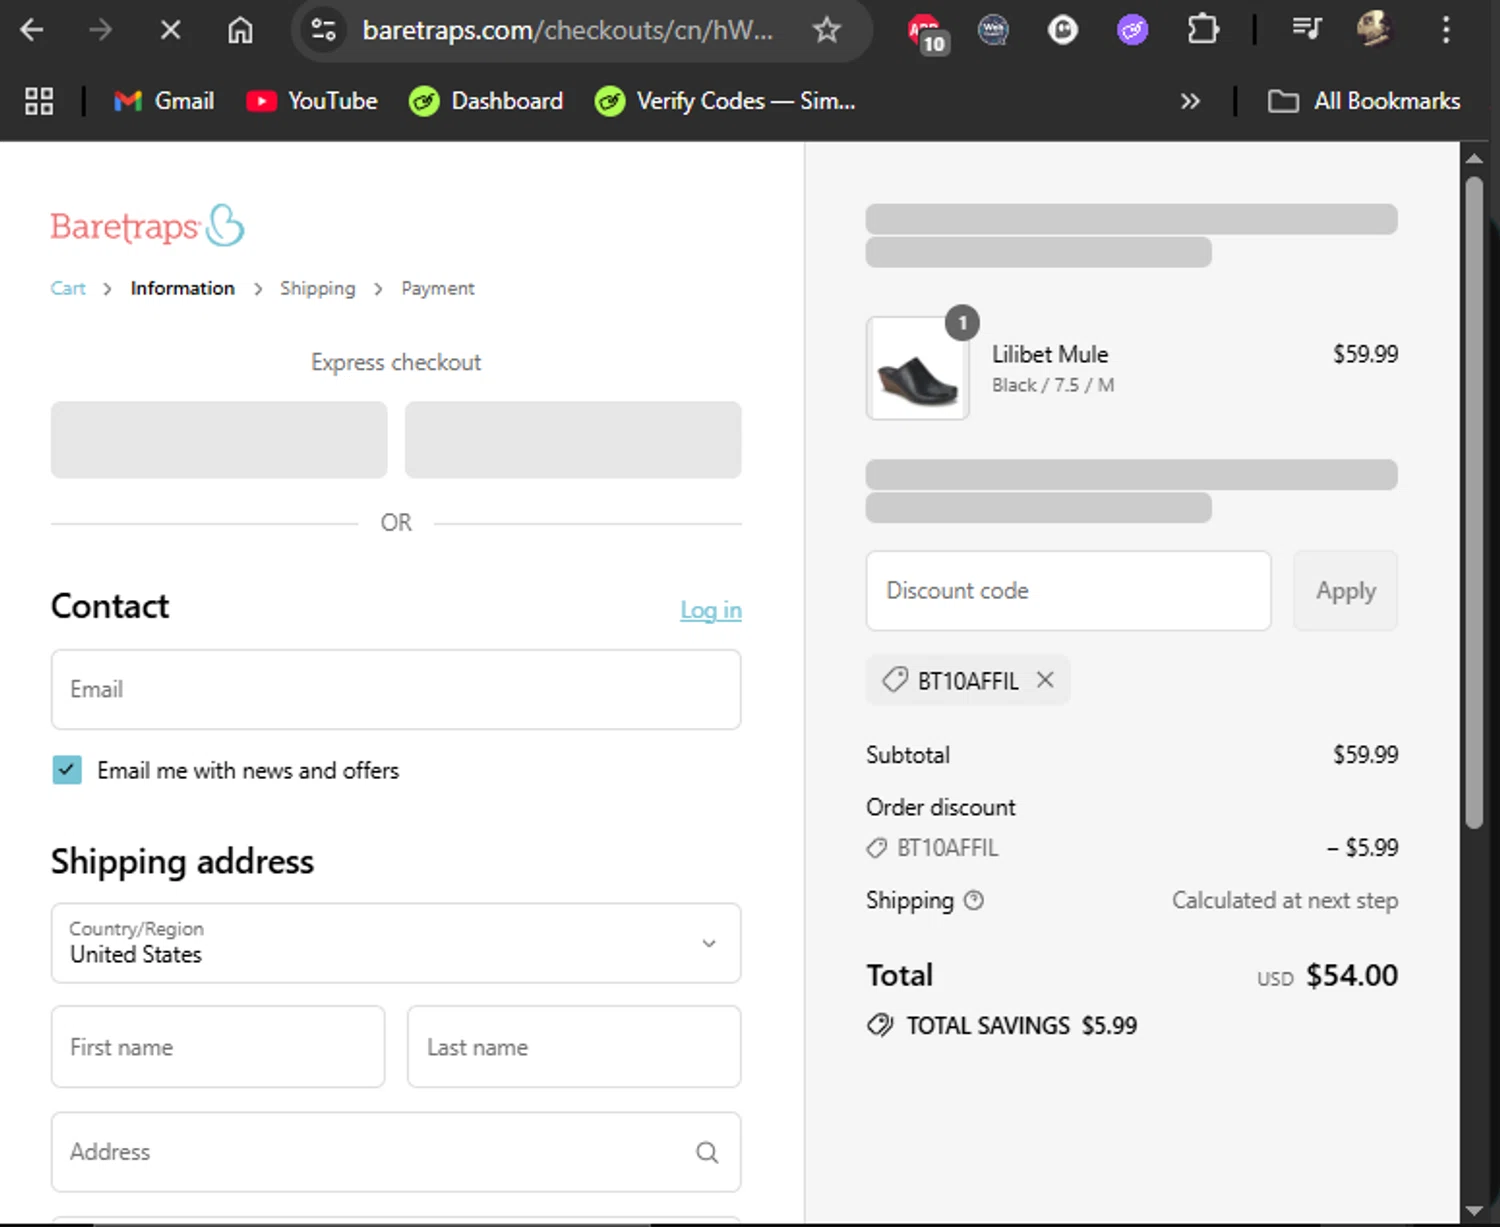Screen dimensions: 1500x1227
Task: Click the page vertical scrollbar thumb
Action: pyautogui.click(x=1474, y=503)
